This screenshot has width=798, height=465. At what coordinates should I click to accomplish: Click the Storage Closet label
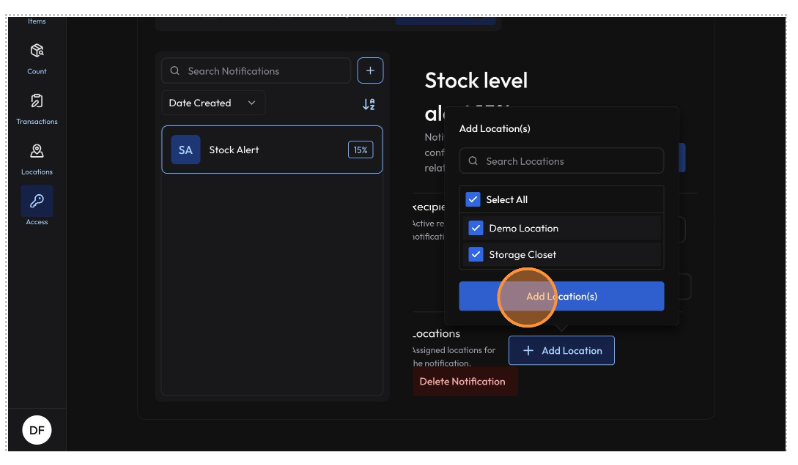pos(523,254)
